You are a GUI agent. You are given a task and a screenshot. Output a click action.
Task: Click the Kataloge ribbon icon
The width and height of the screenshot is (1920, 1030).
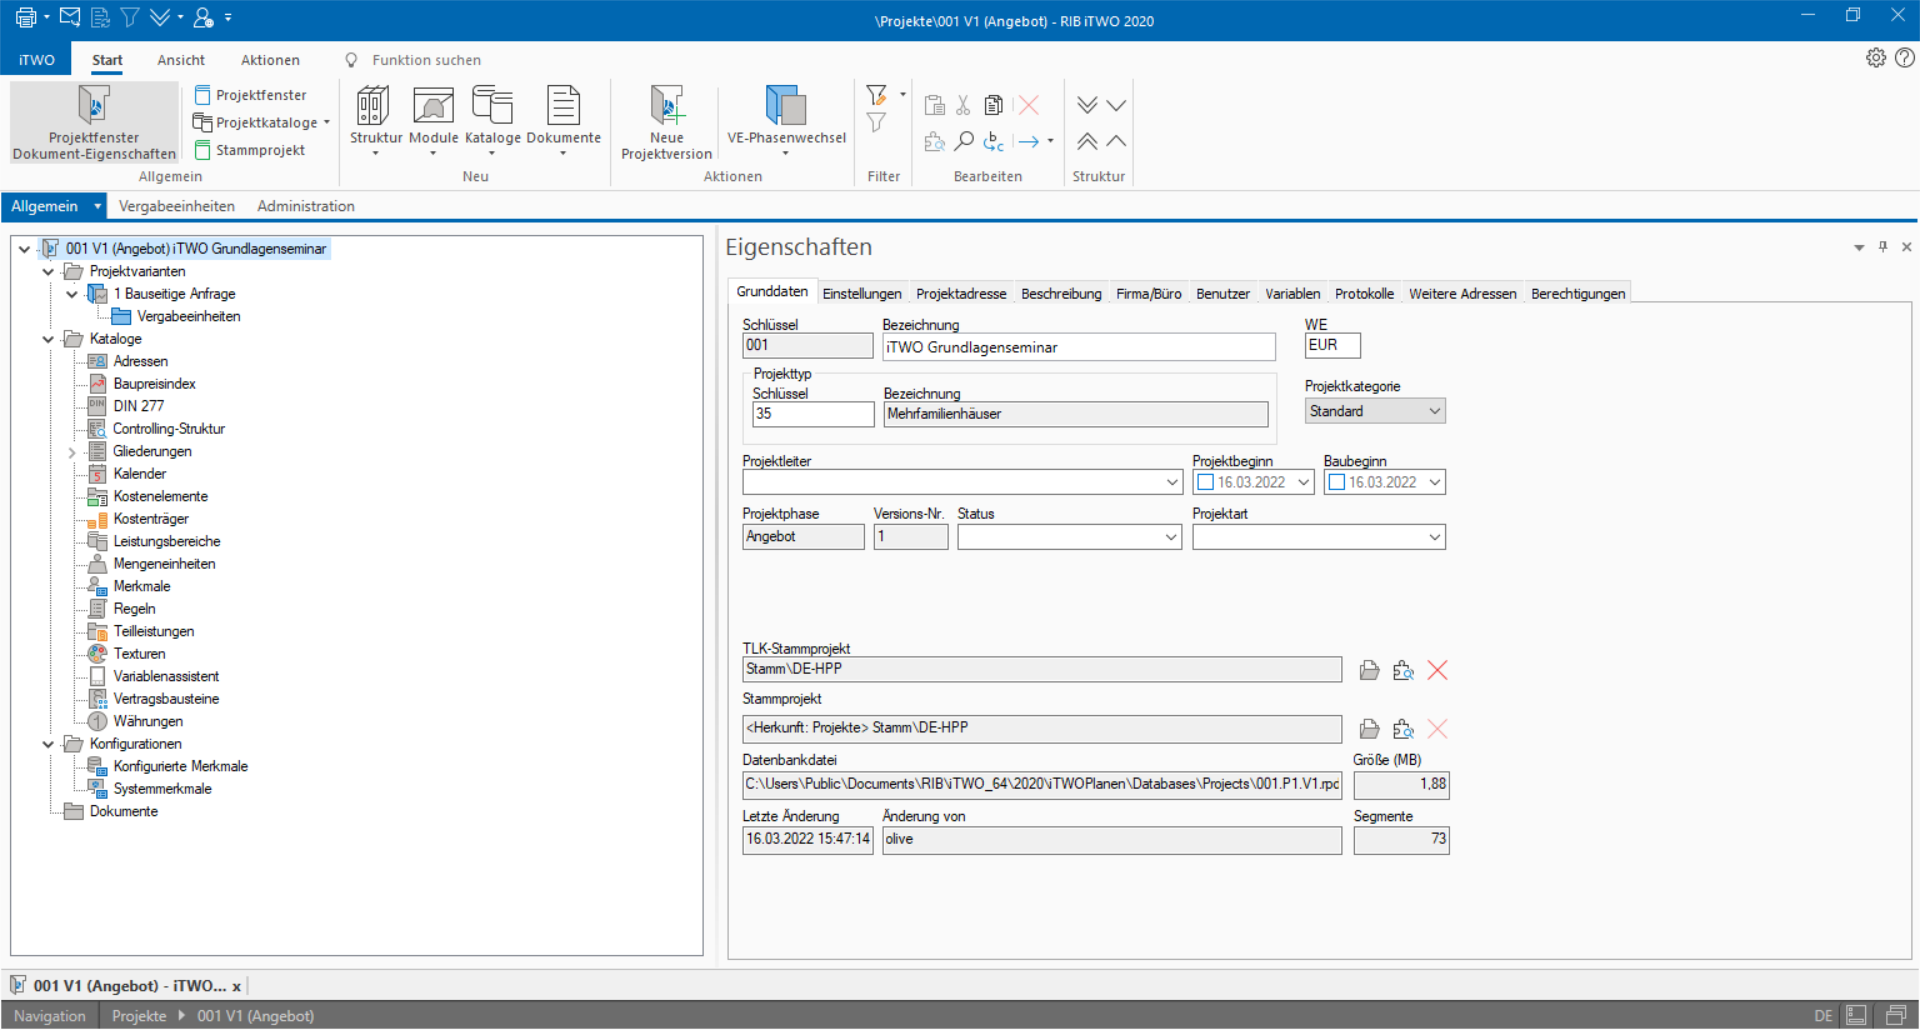492,106
